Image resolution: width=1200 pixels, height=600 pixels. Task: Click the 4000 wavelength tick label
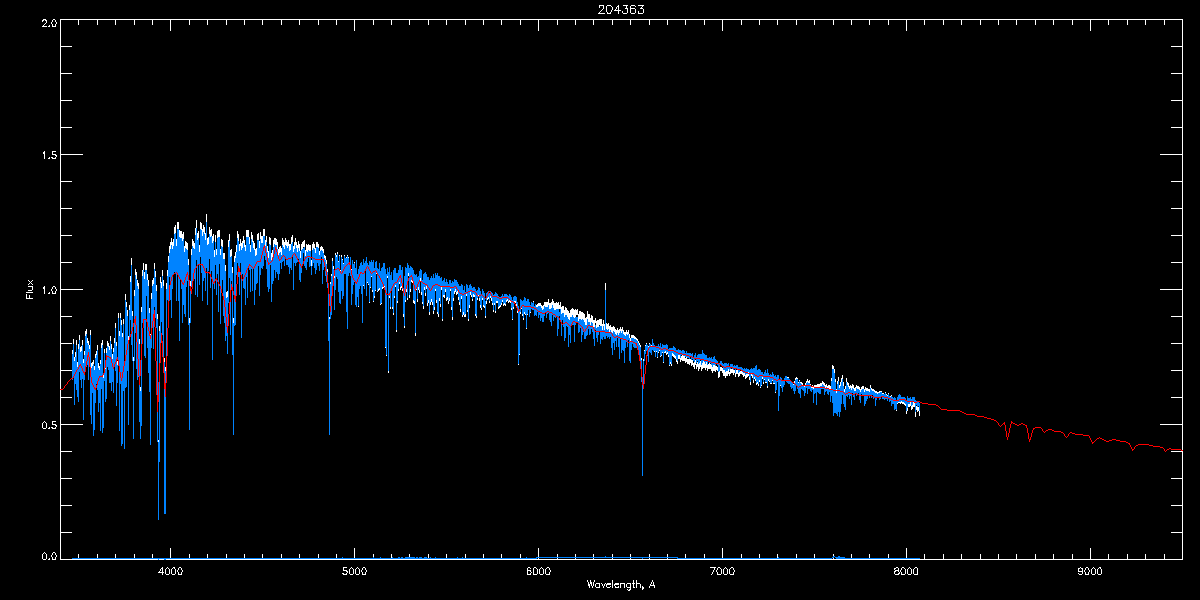(x=171, y=572)
